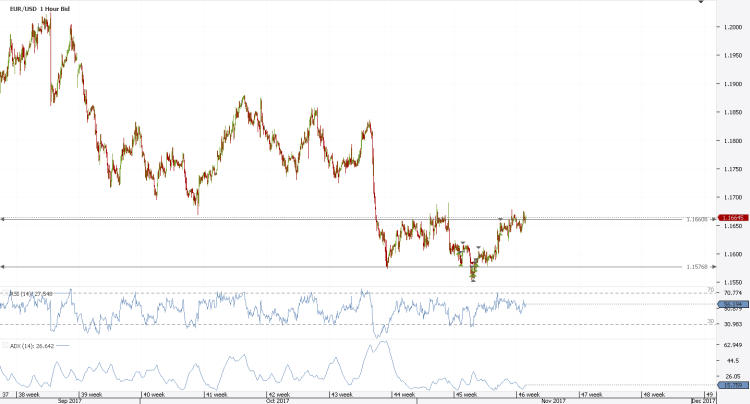
Task: Click the 39 week time axis label
Action: 91,395
